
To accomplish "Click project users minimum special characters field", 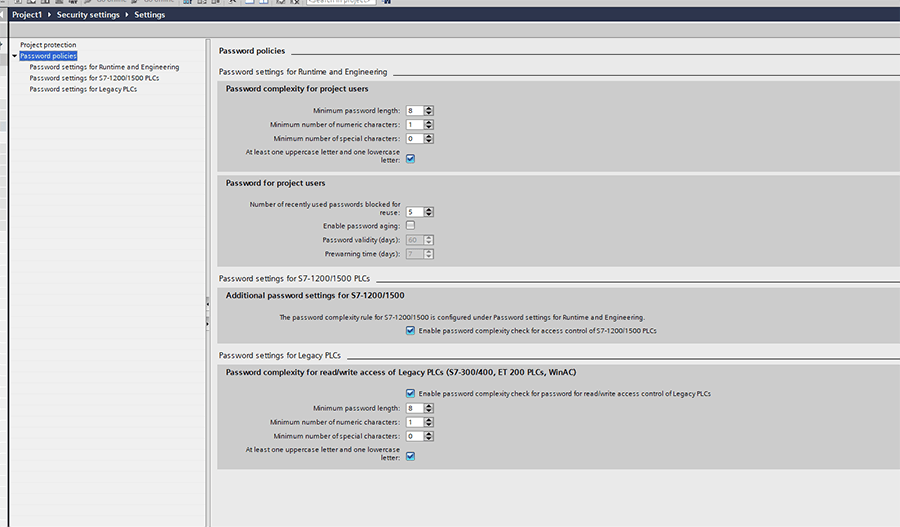I will click(415, 138).
